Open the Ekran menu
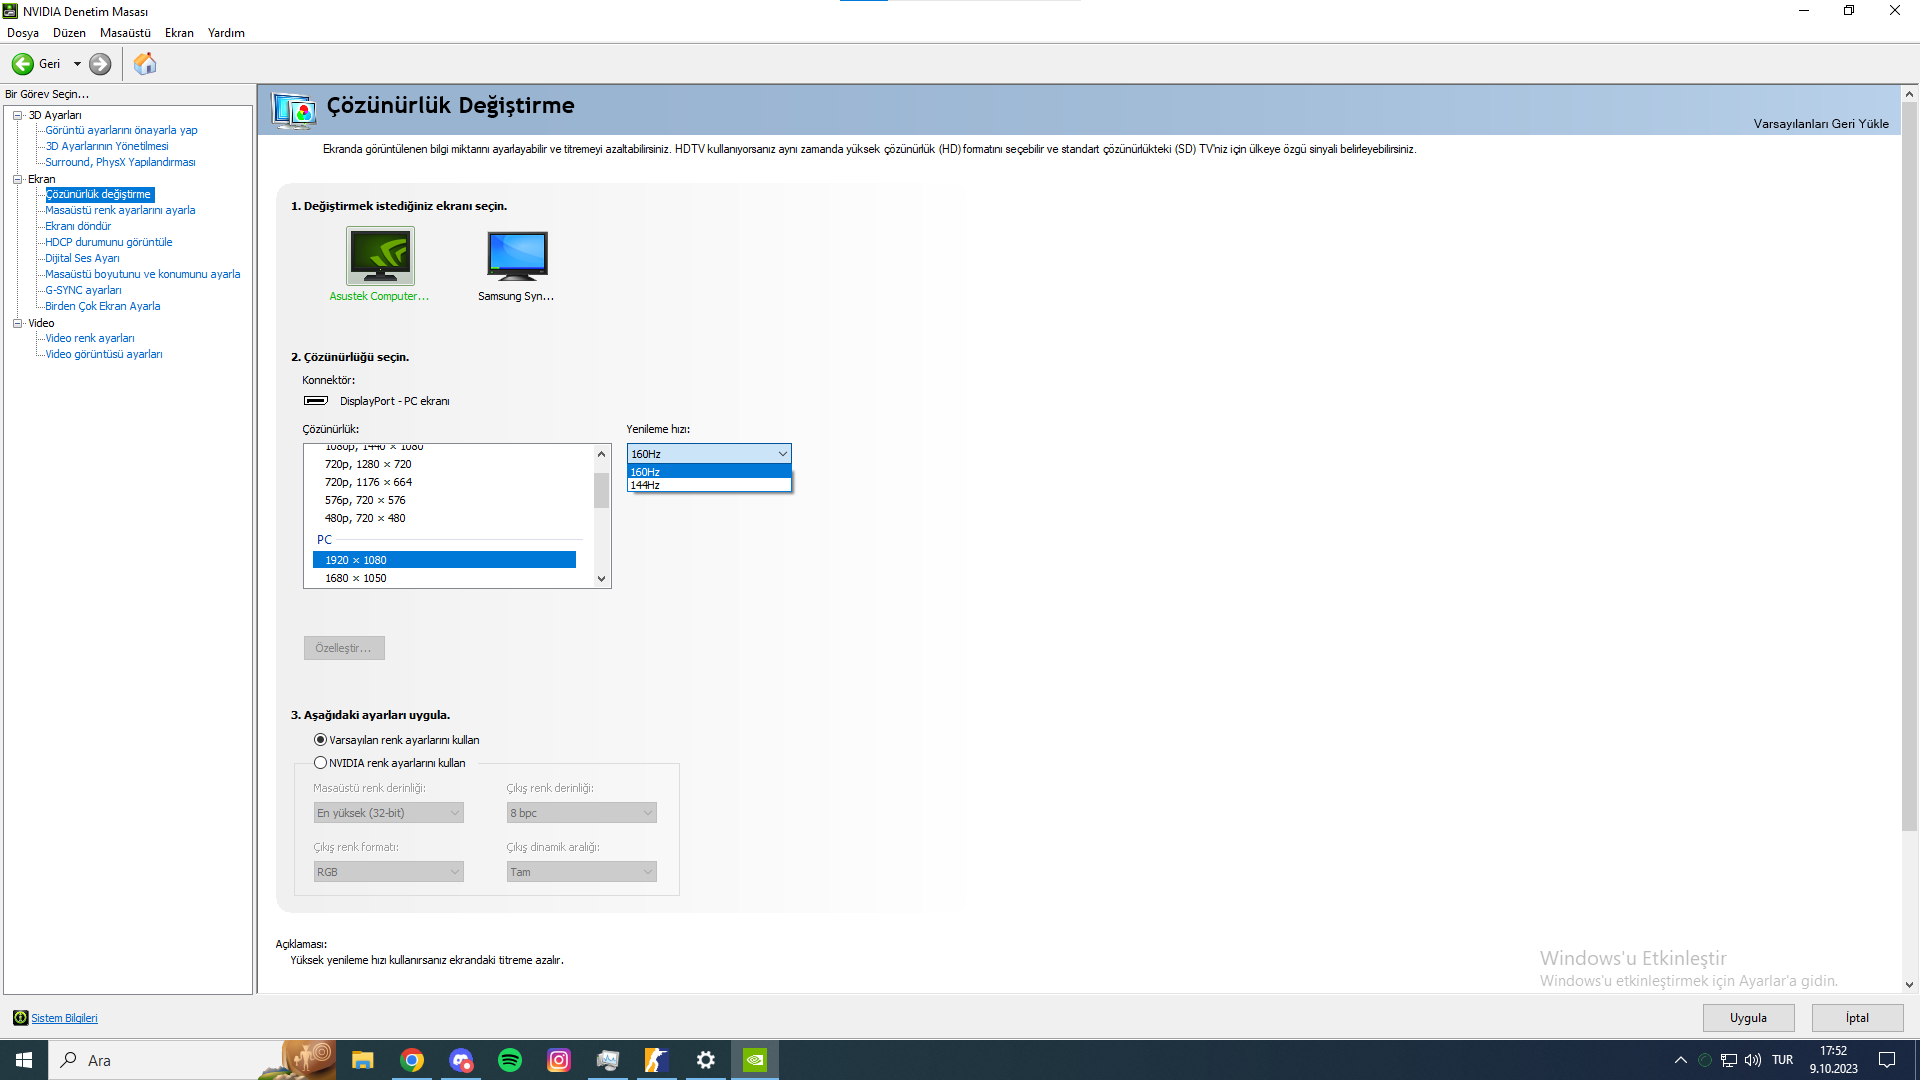Screen dimensions: 1920x1080 (x=179, y=33)
